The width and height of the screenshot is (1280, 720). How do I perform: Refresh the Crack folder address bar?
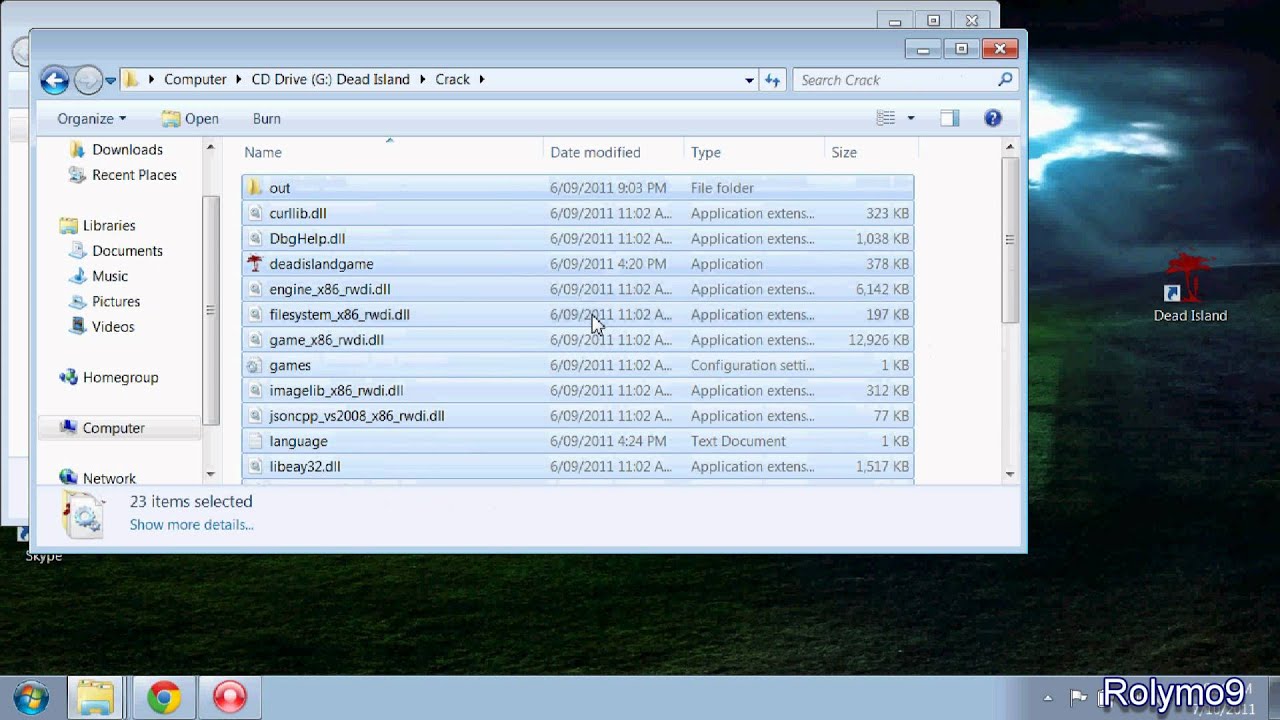coord(772,80)
